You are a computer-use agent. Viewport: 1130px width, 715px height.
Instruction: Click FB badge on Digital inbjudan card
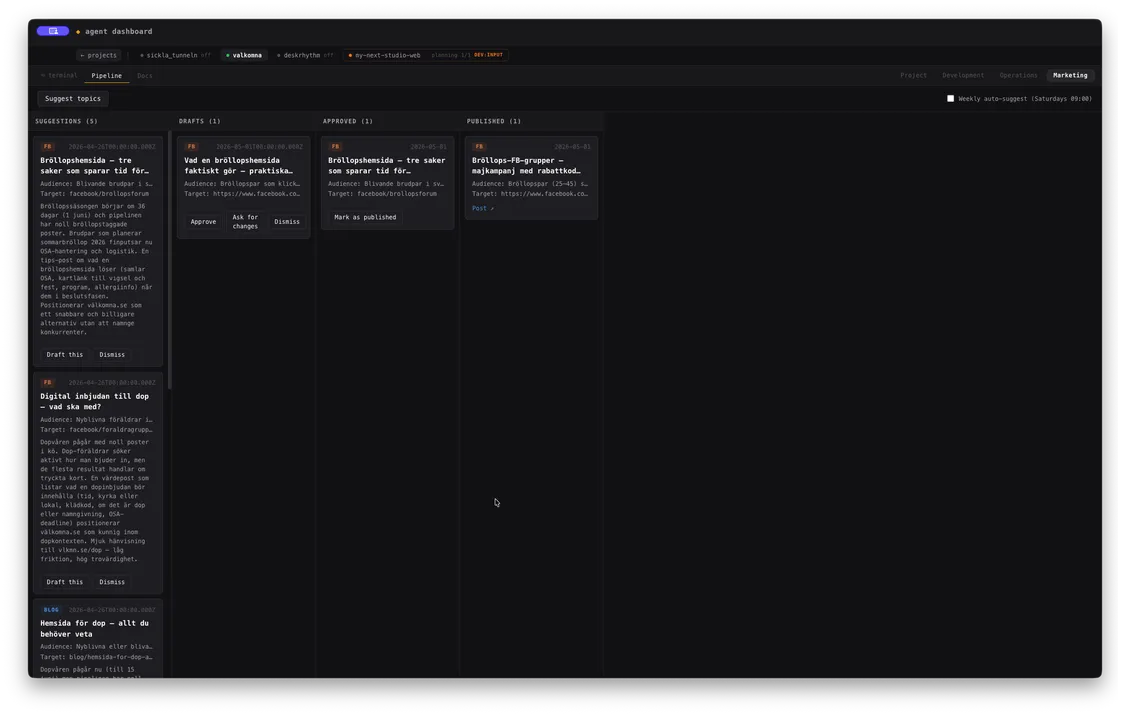coord(48,382)
